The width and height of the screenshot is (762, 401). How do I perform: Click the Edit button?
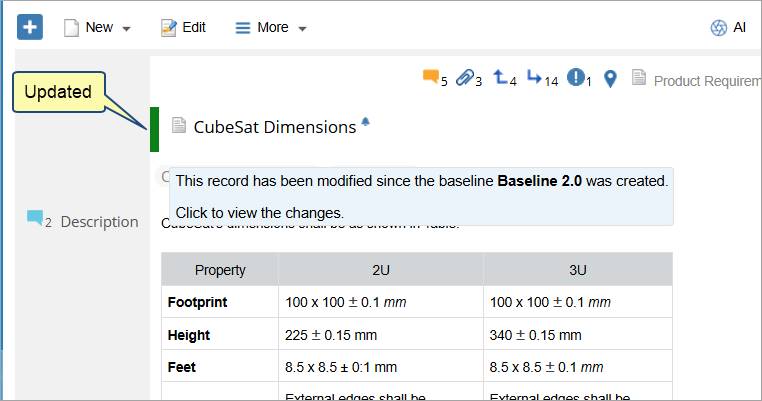click(x=183, y=28)
